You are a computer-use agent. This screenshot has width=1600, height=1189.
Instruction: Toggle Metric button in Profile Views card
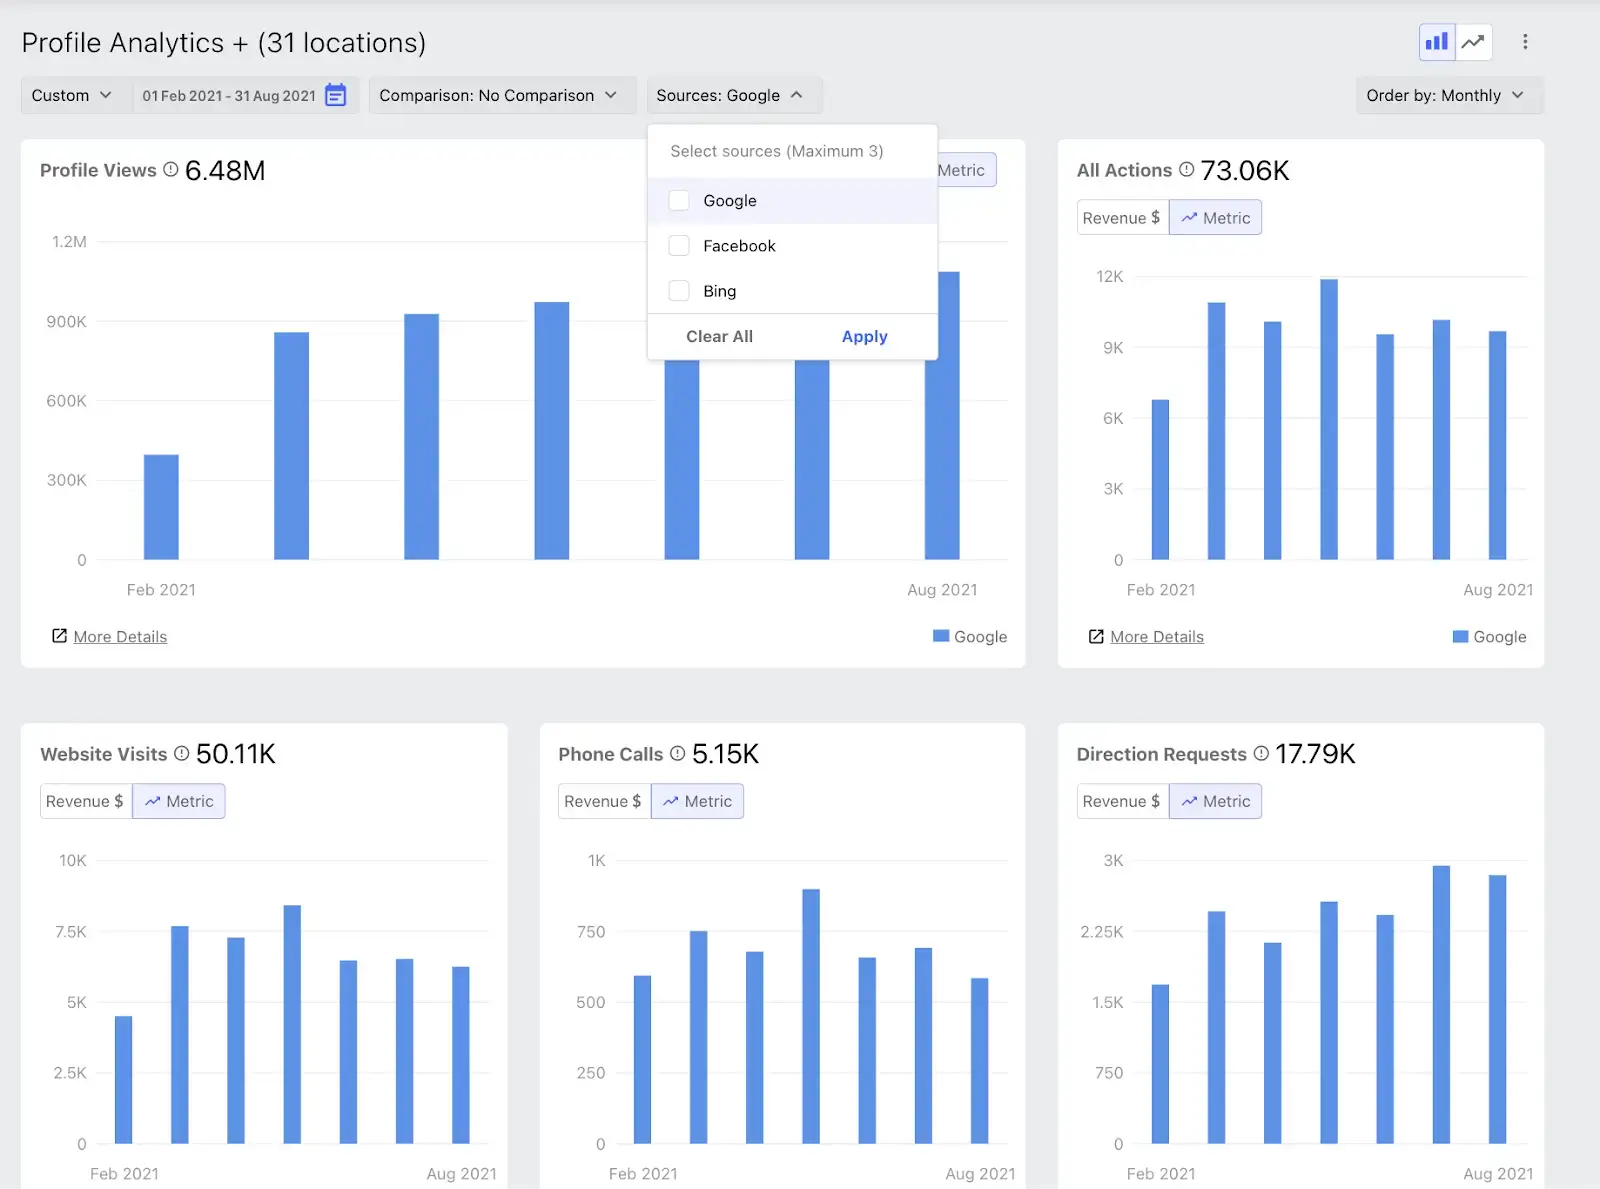(x=967, y=170)
